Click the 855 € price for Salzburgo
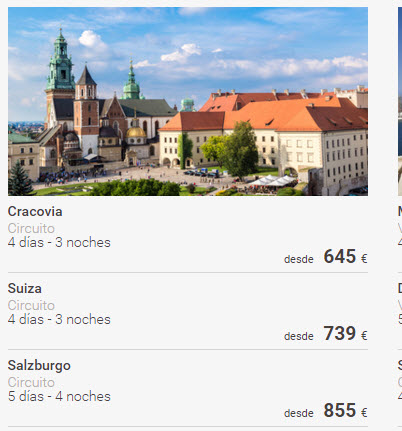The image size is (402, 431). (x=345, y=410)
